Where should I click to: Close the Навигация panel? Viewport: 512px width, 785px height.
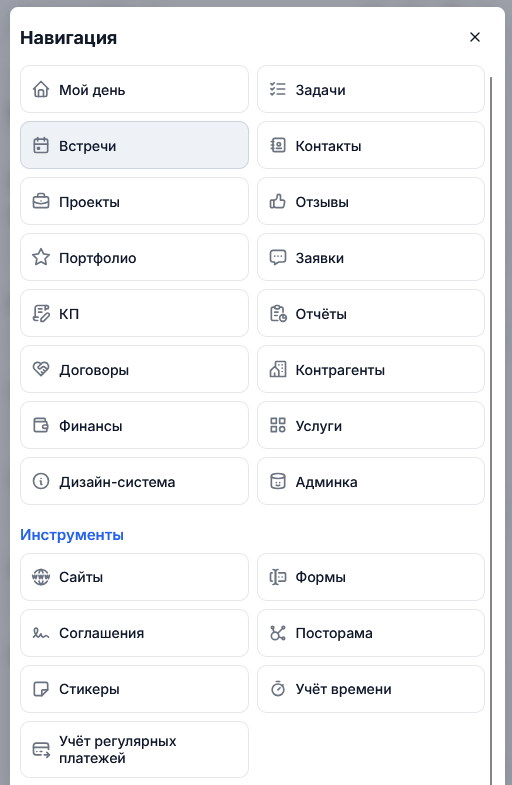pos(475,37)
